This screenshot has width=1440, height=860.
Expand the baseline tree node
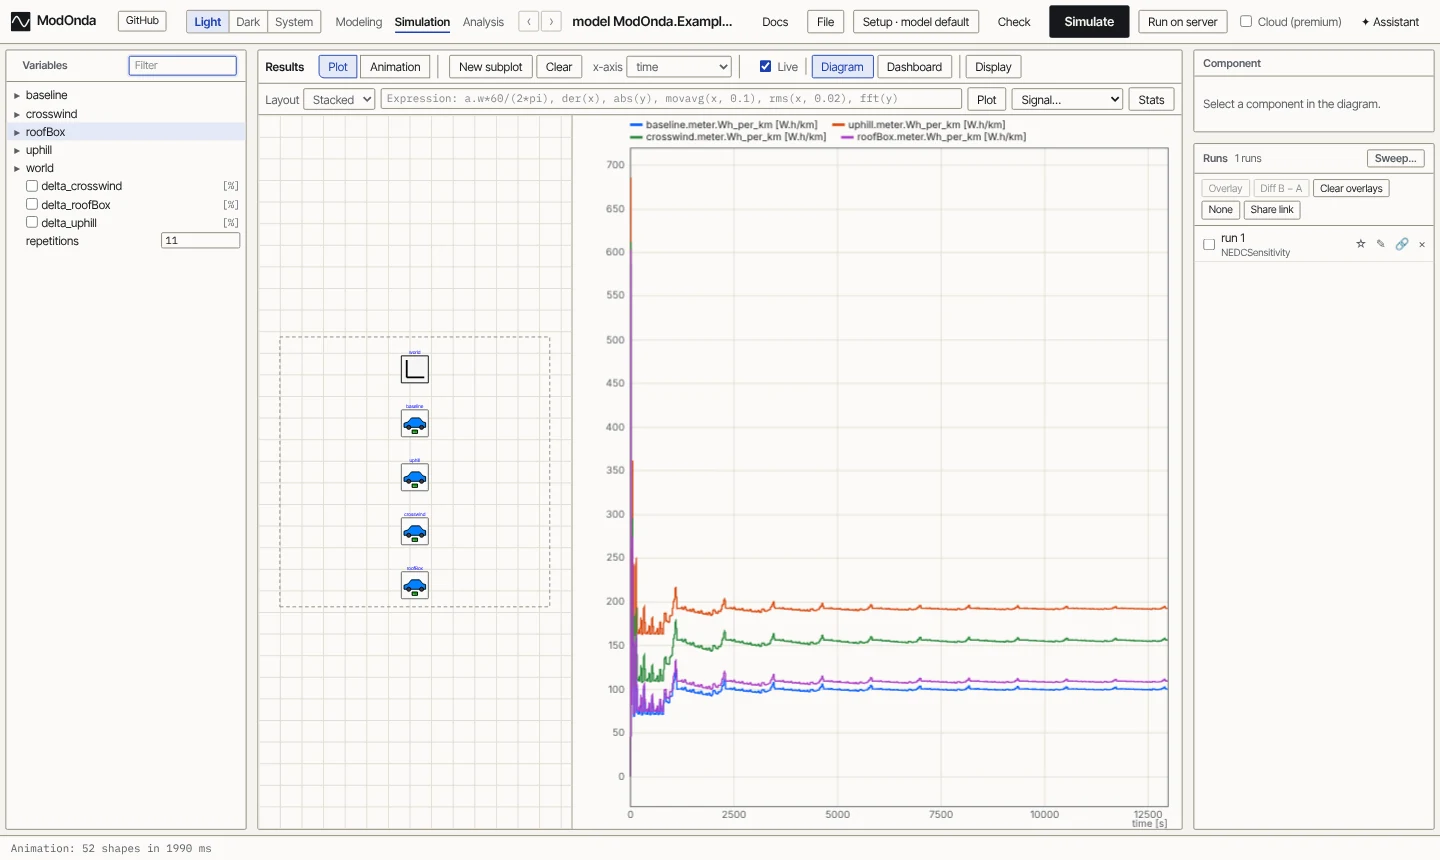tap(17, 96)
